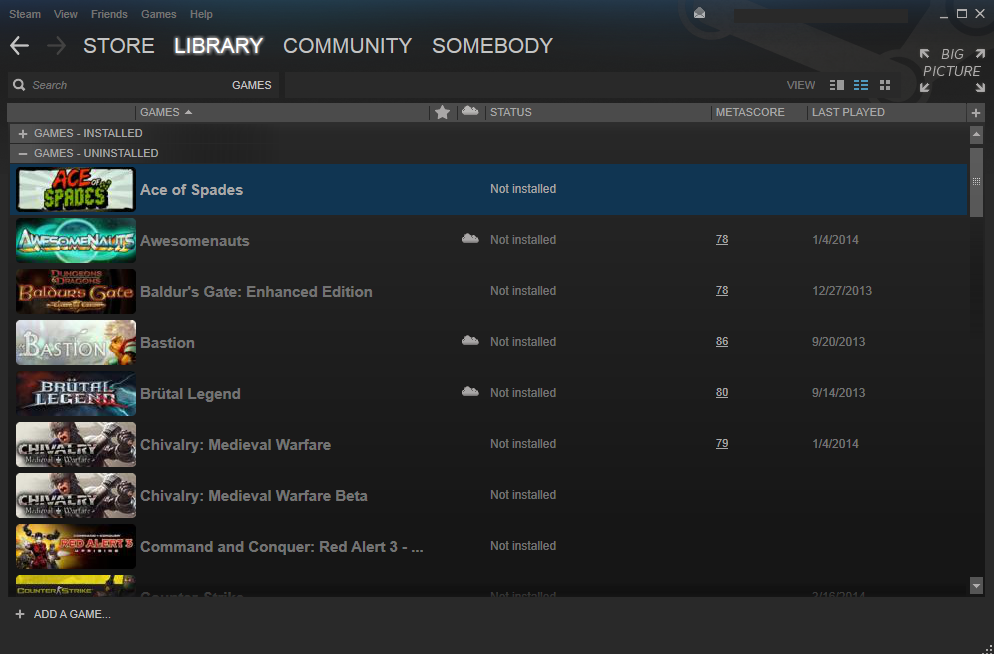Select Baldur's Gate: Enhanced Edition title
This screenshot has height=654, width=994.
(x=256, y=292)
